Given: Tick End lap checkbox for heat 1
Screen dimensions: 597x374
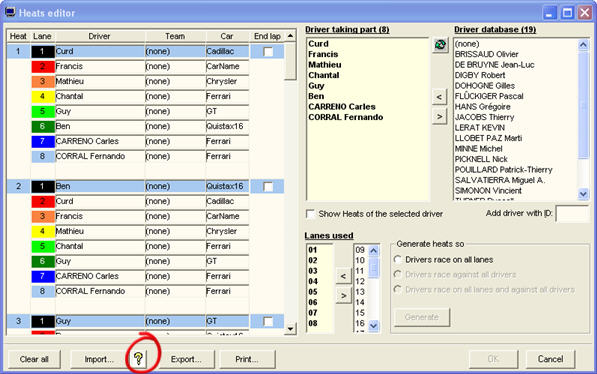Looking at the screenshot, I should [x=268, y=51].
